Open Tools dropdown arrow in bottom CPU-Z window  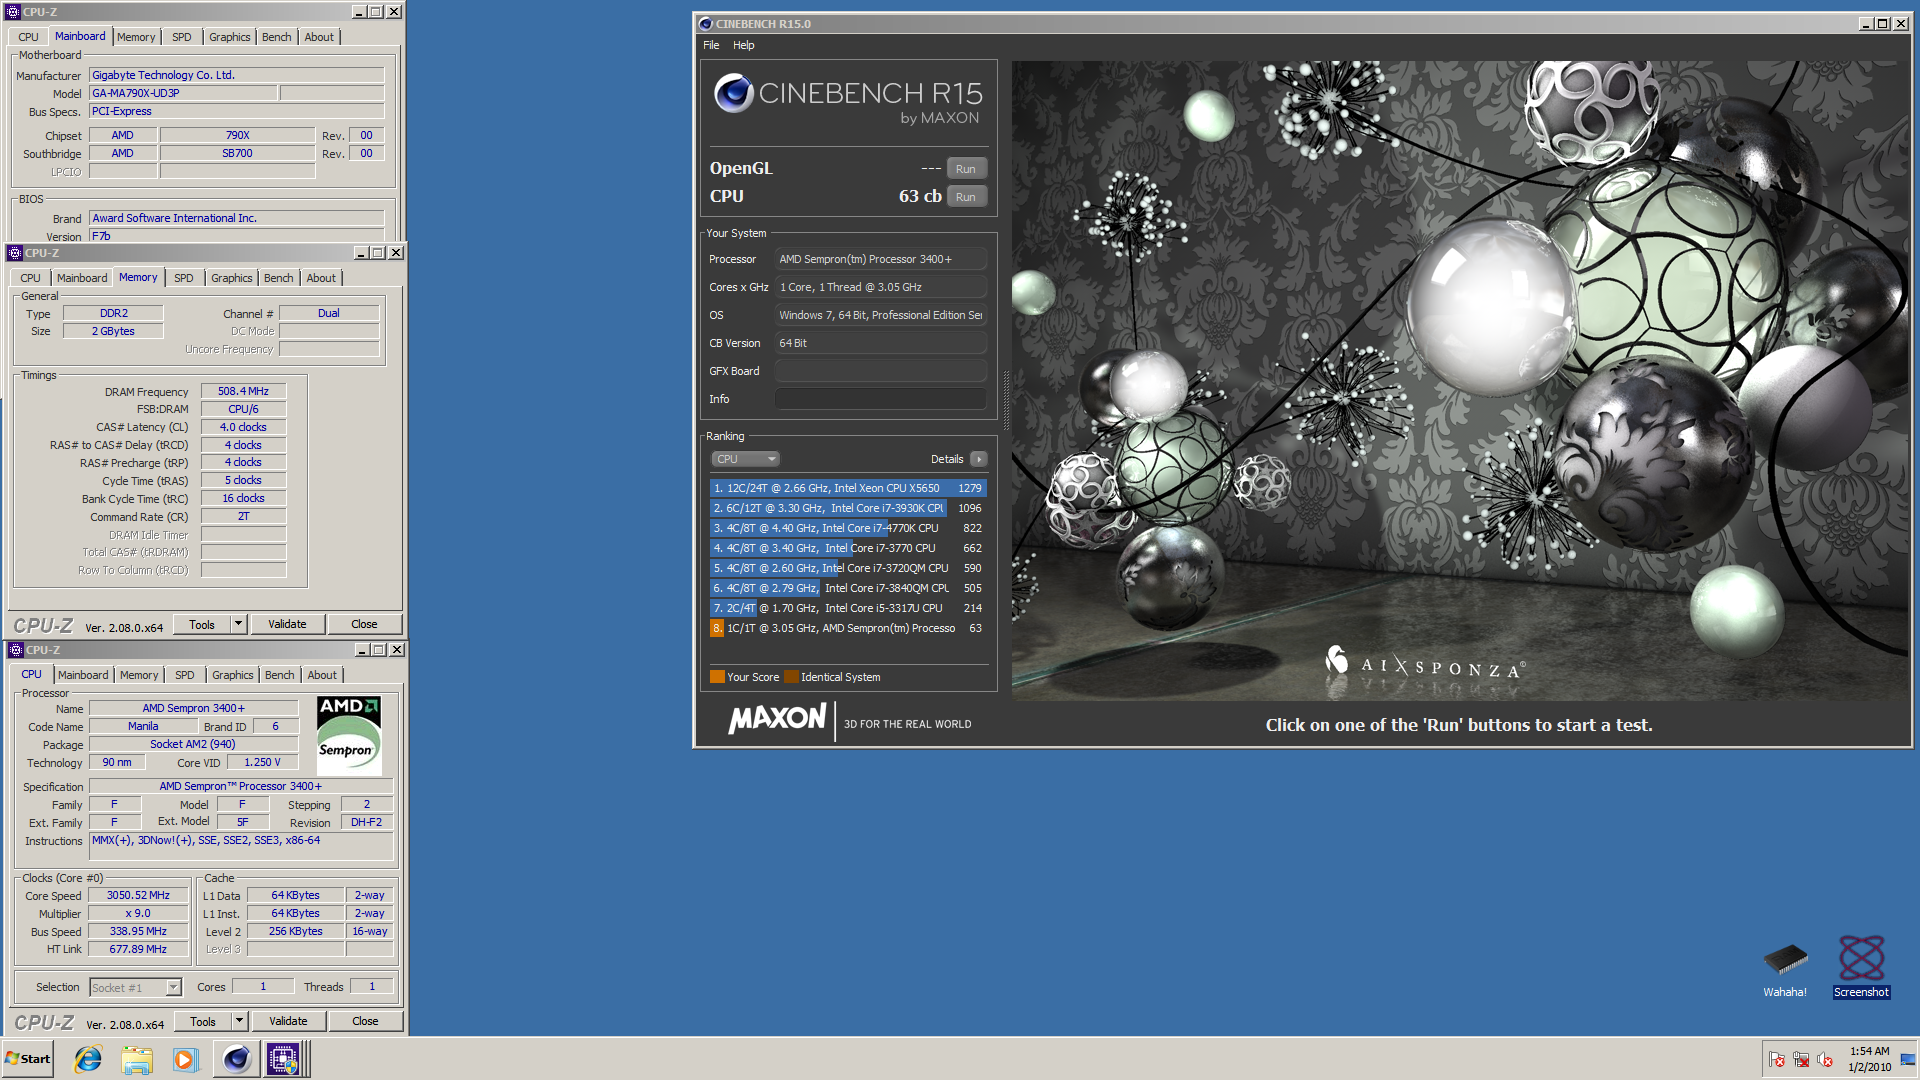click(239, 1021)
